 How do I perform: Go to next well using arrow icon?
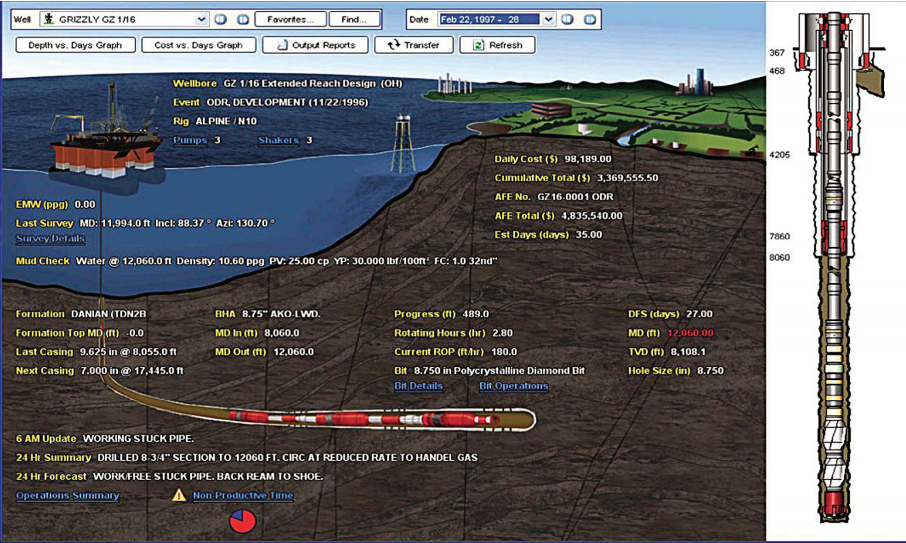[x=242, y=19]
